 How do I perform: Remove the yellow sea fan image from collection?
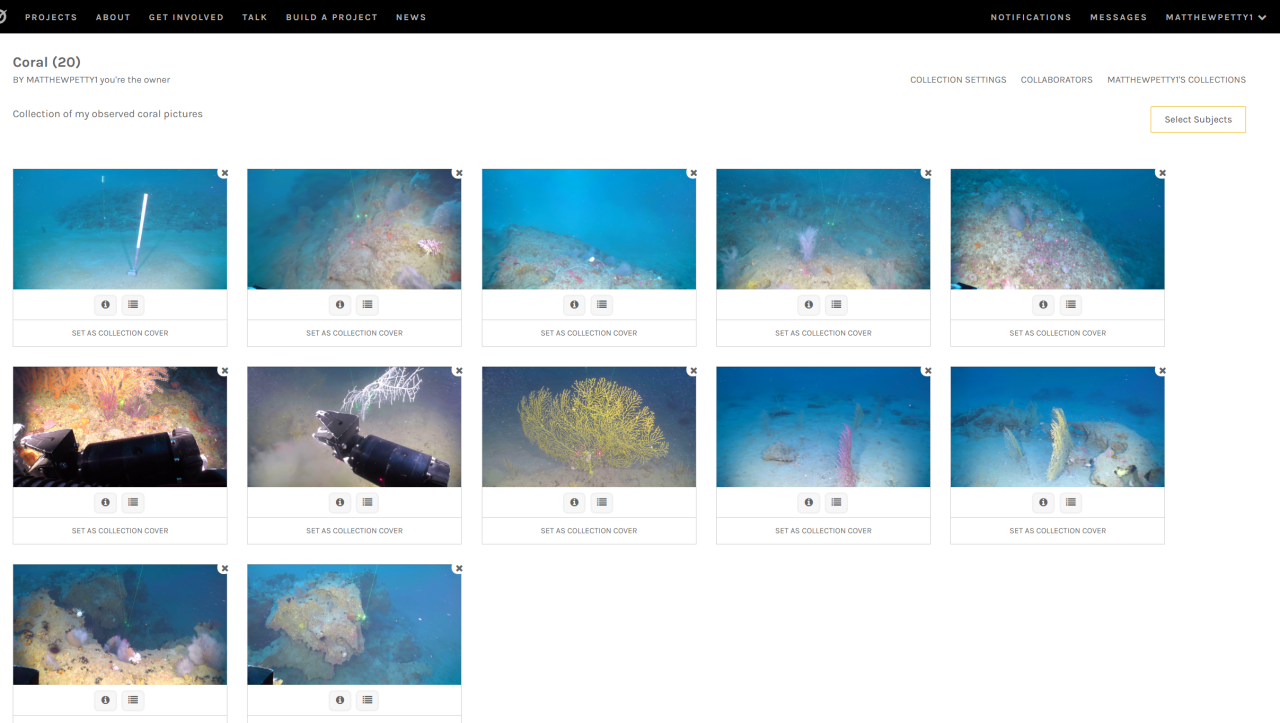(x=693, y=371)
